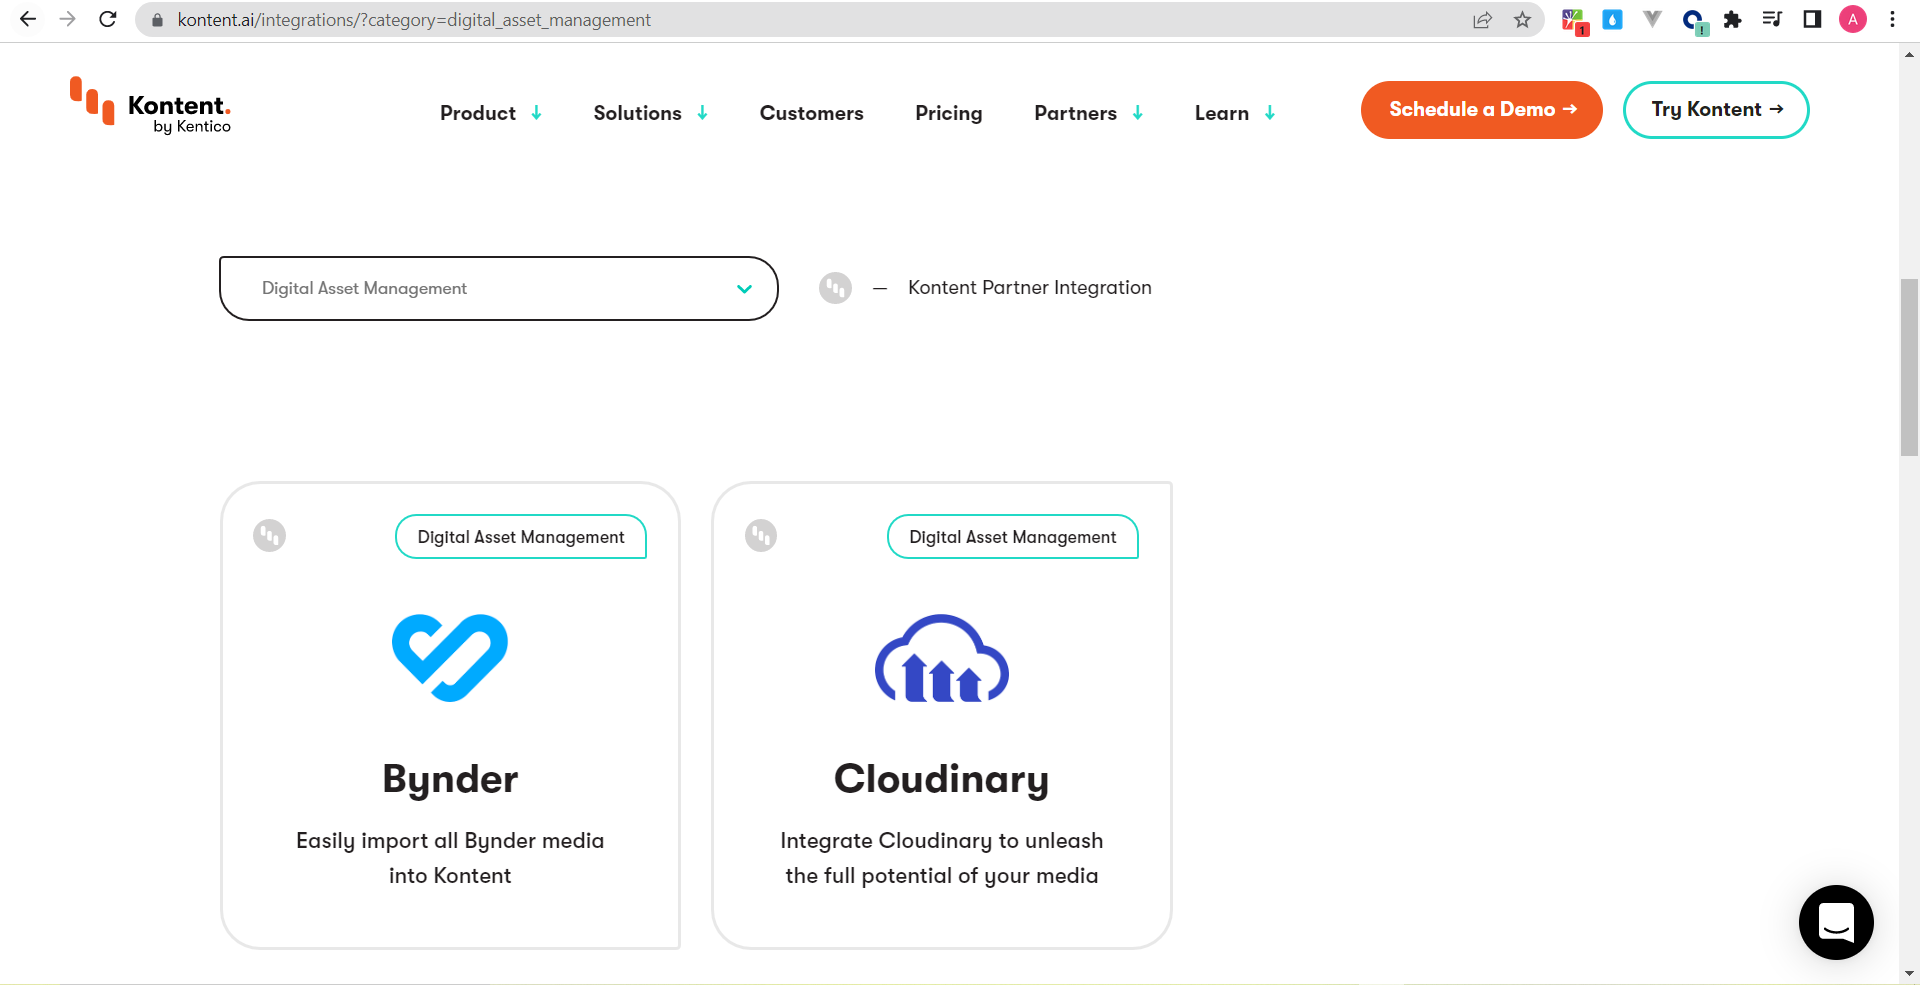The image size is (1920, 985).
Task: Open the chat support widget
Action: [x=1836, y=922]
